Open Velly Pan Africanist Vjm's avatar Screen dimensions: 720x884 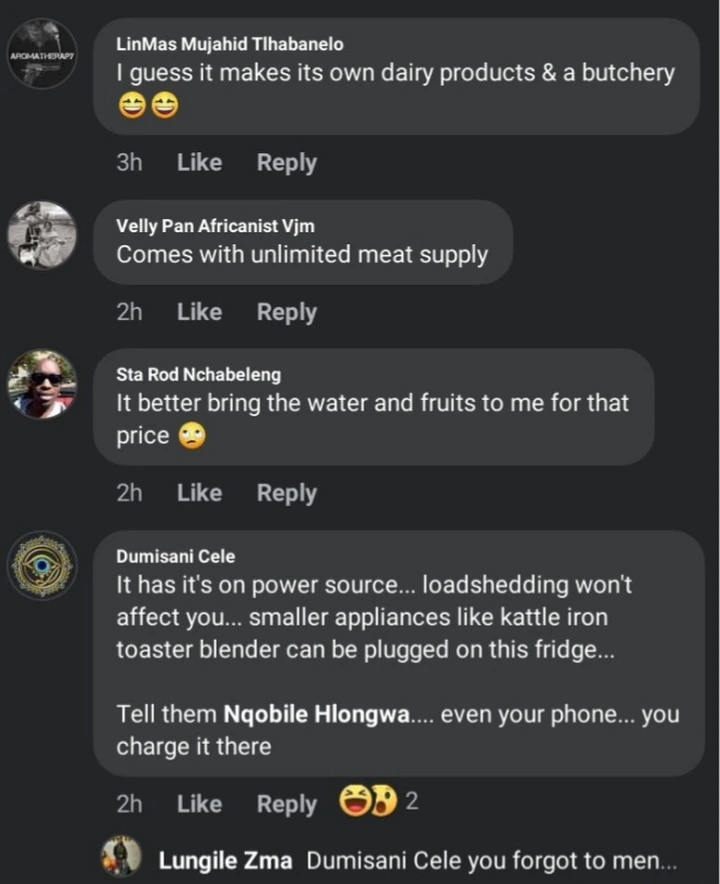click(42, 235)
